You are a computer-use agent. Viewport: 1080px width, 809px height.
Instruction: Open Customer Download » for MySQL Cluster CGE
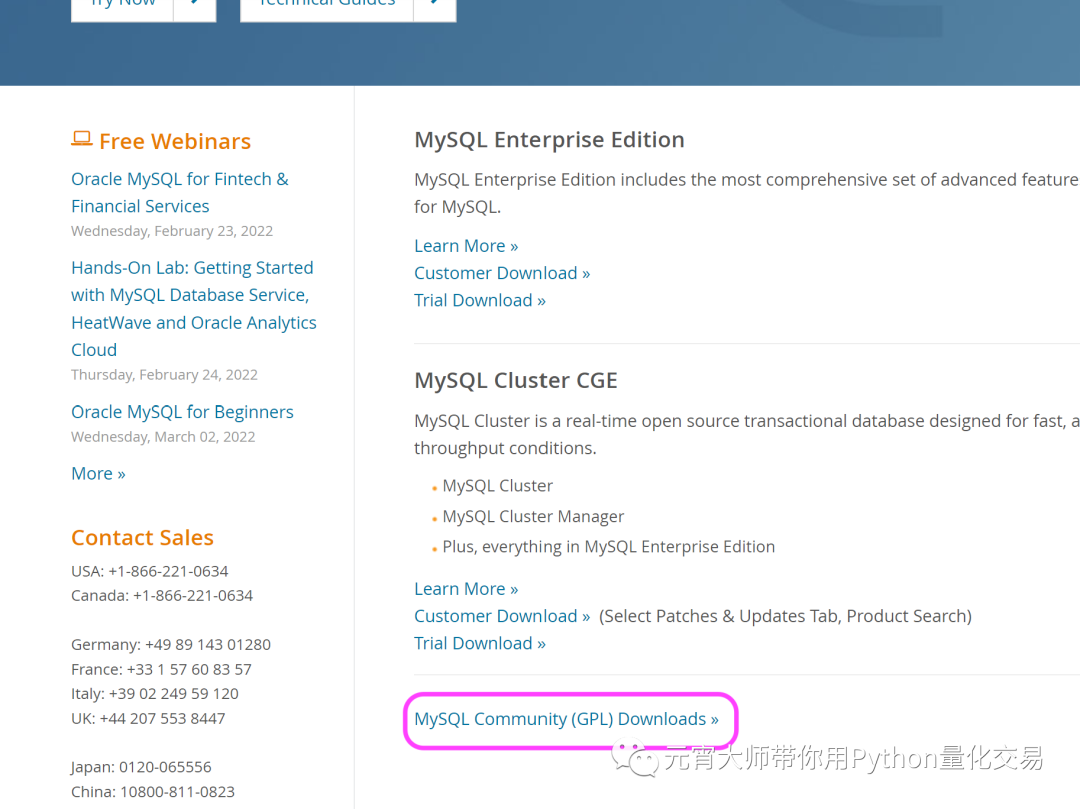click(x=502, y=616)
